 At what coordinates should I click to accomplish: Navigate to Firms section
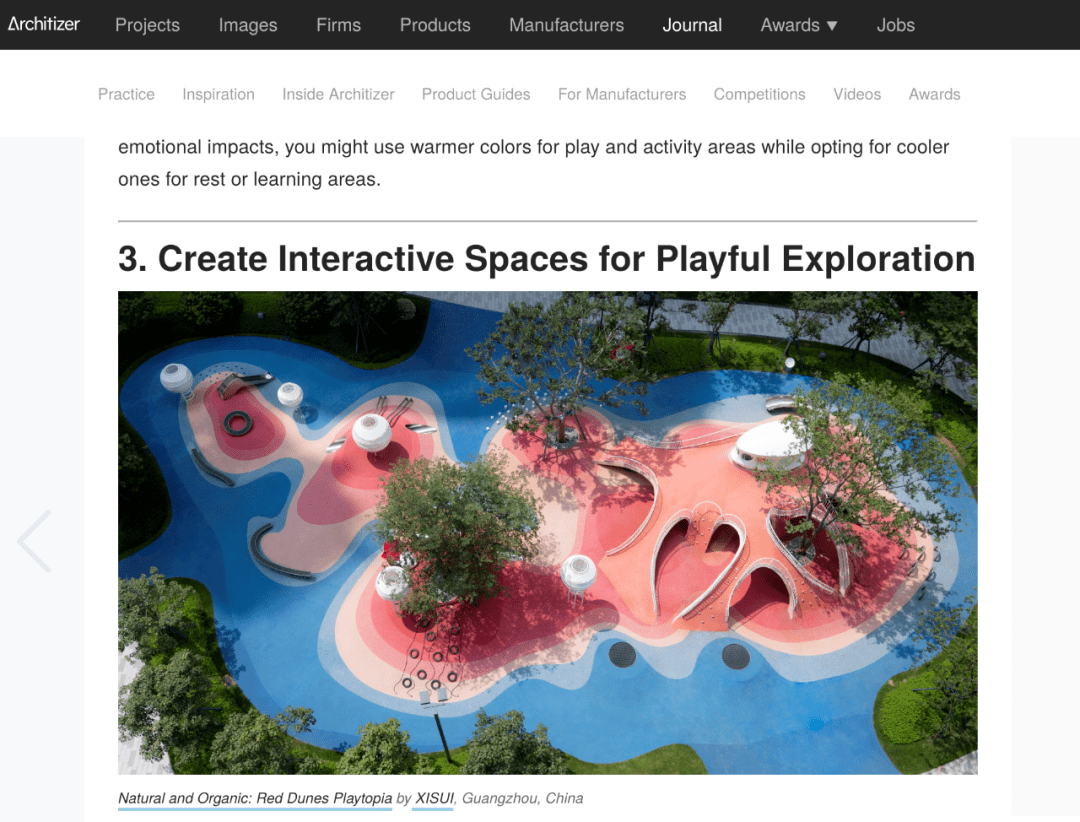(x=338, y=25)
